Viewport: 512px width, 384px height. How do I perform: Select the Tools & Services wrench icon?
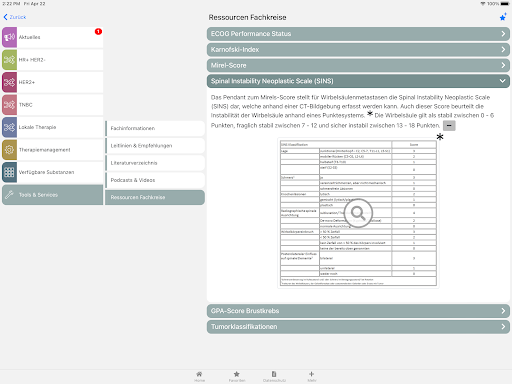point(9,195)
